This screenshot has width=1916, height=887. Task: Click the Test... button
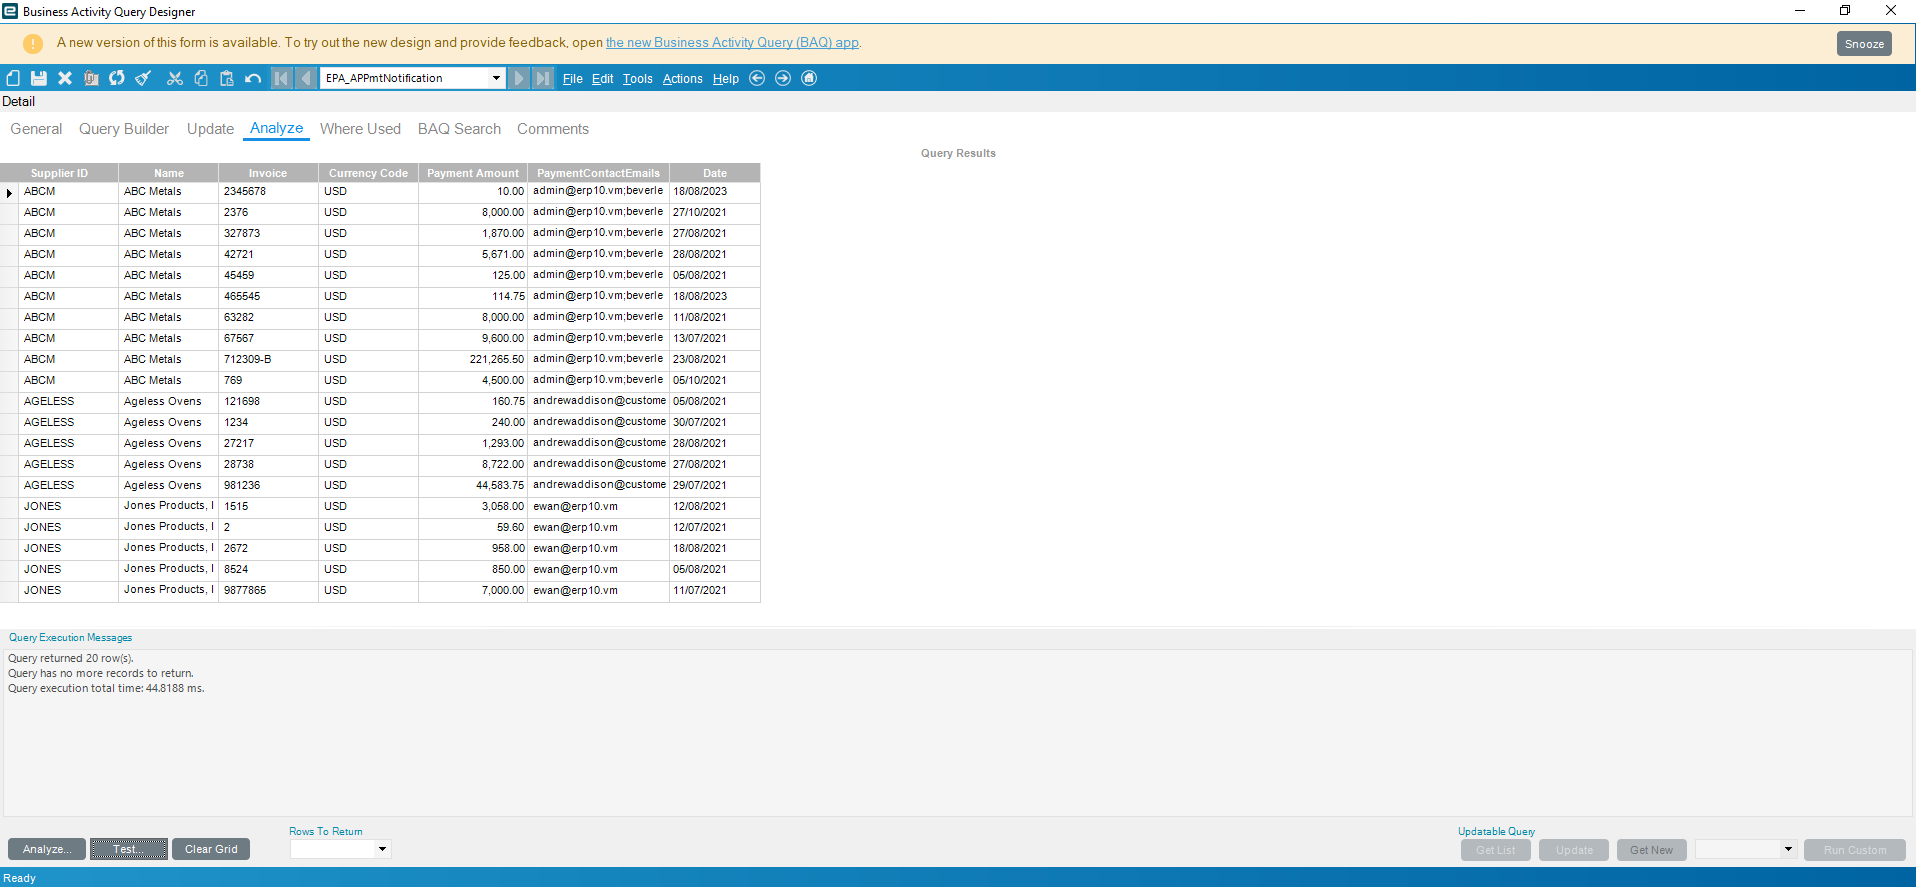tap(129, 849)
